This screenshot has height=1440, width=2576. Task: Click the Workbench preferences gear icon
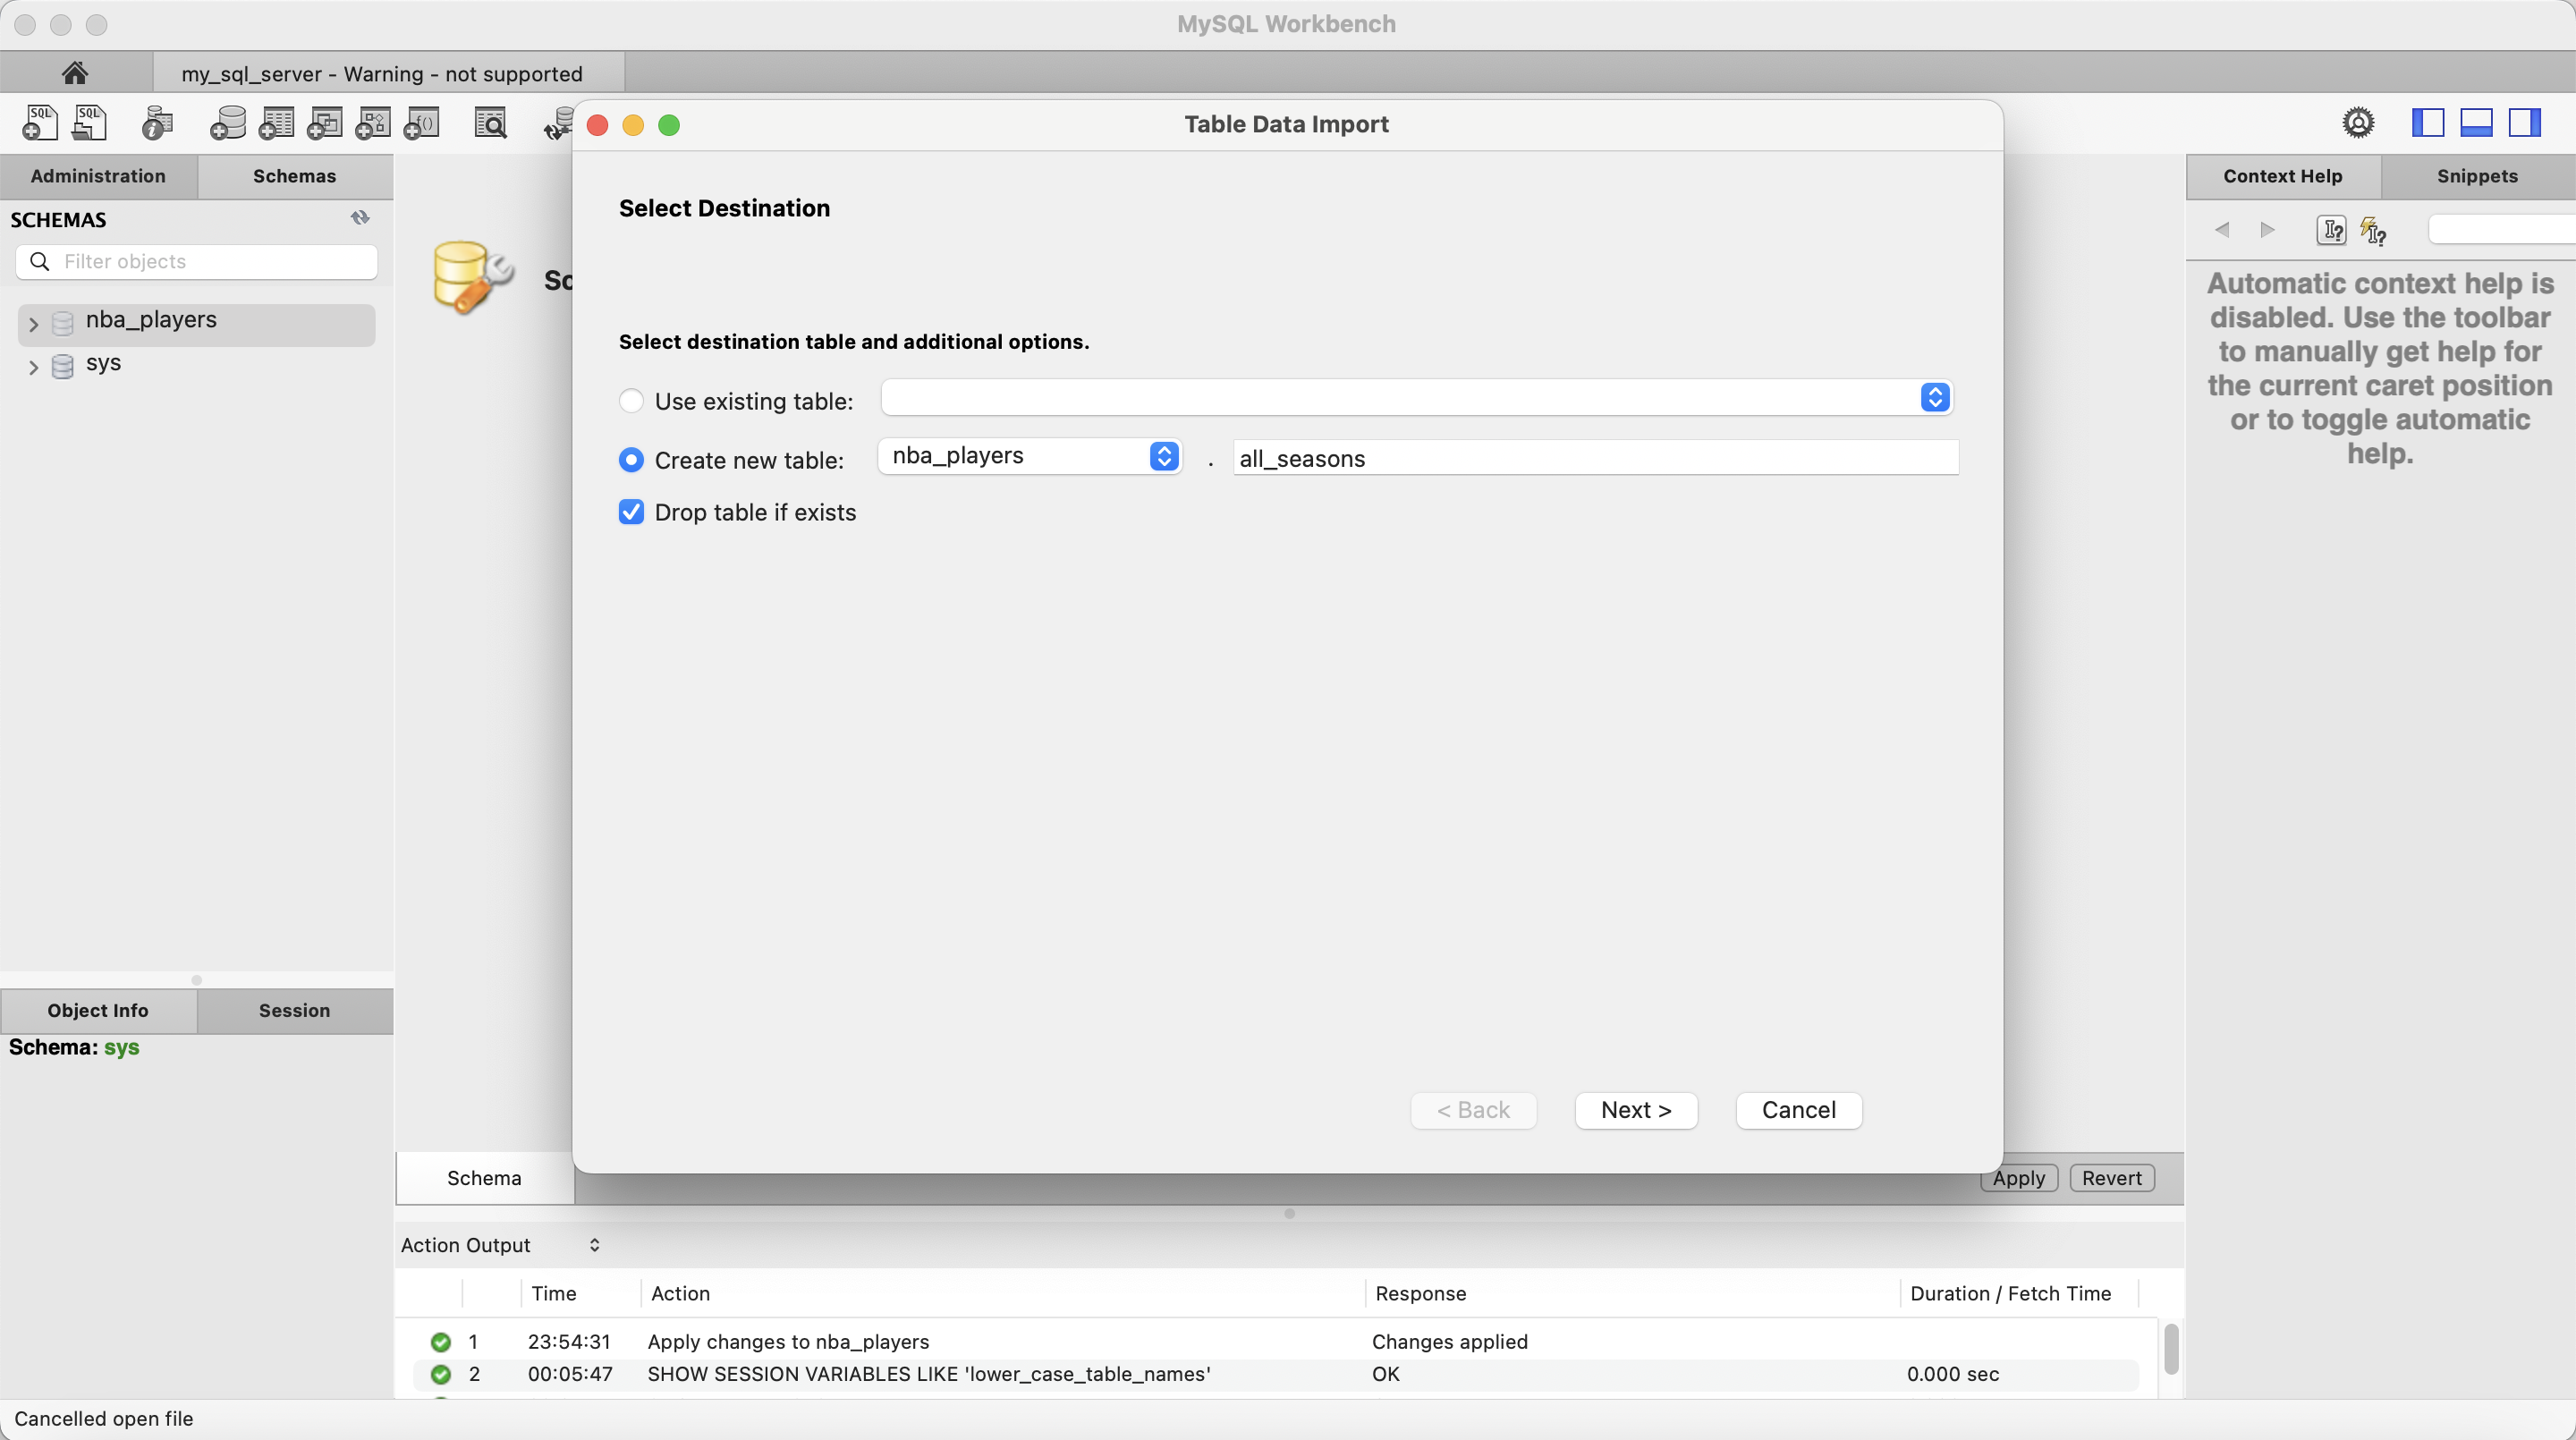click(2357, 123)
